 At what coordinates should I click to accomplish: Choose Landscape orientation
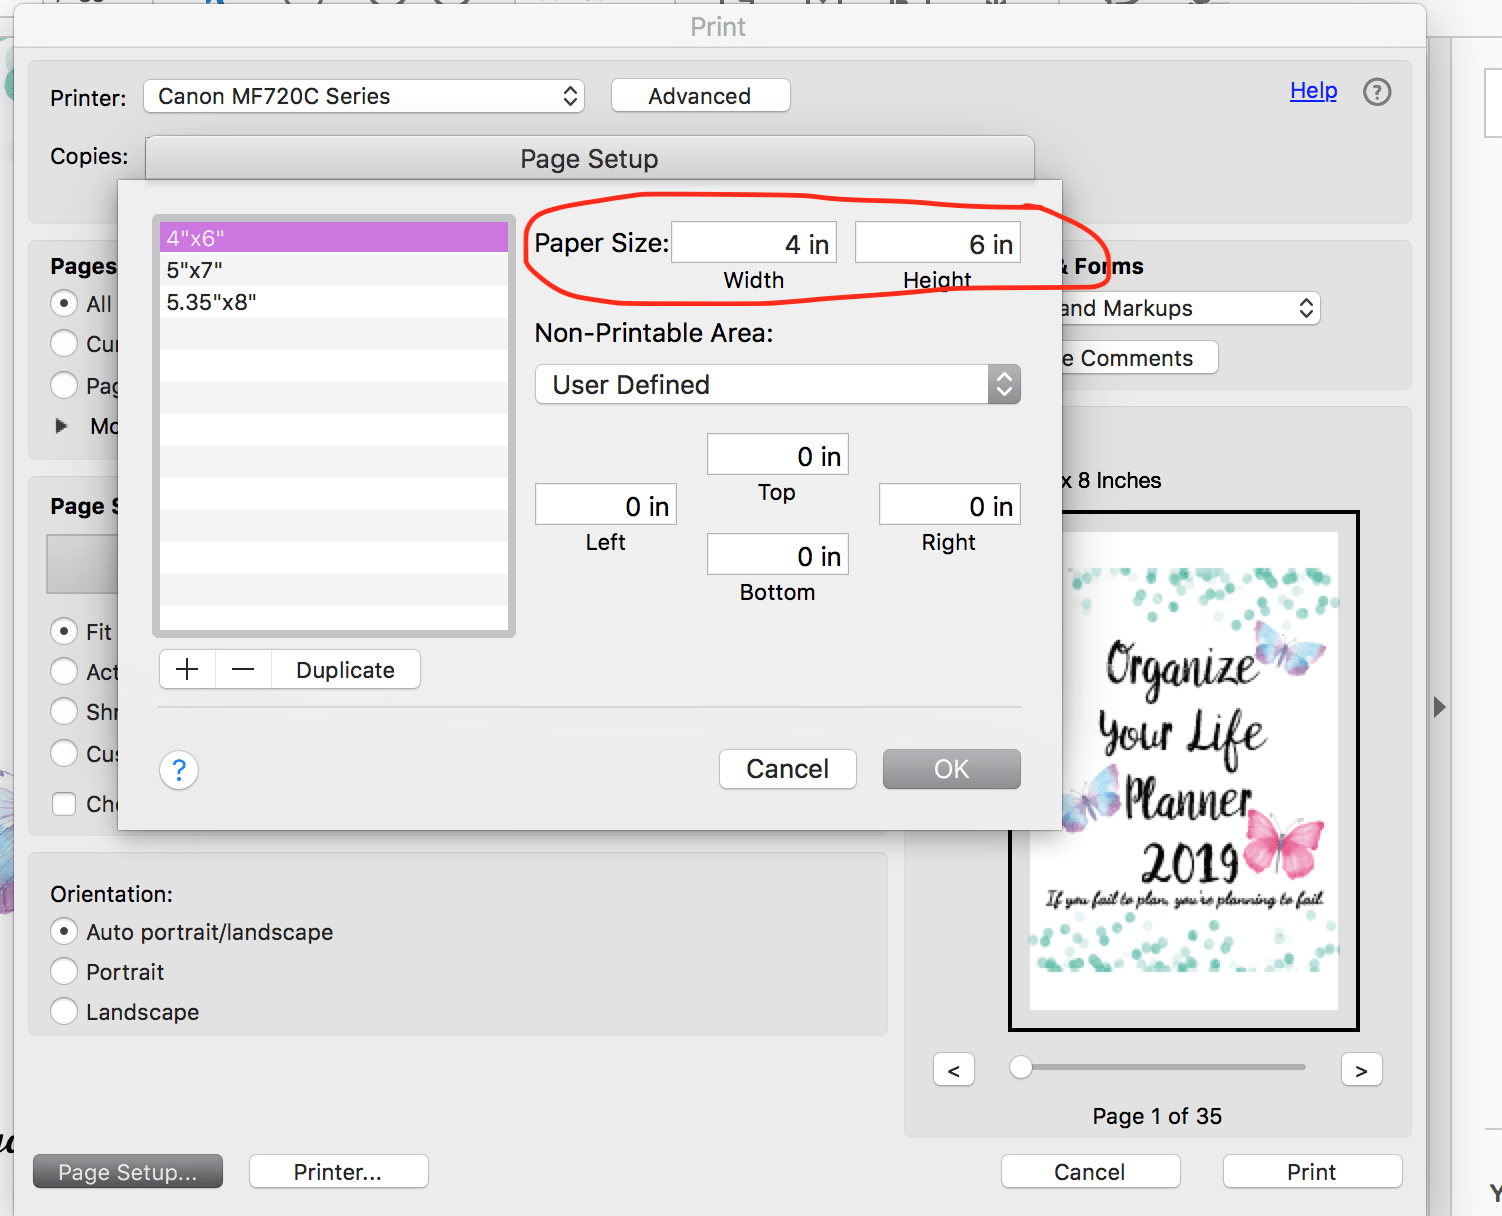coord(63,1011)
